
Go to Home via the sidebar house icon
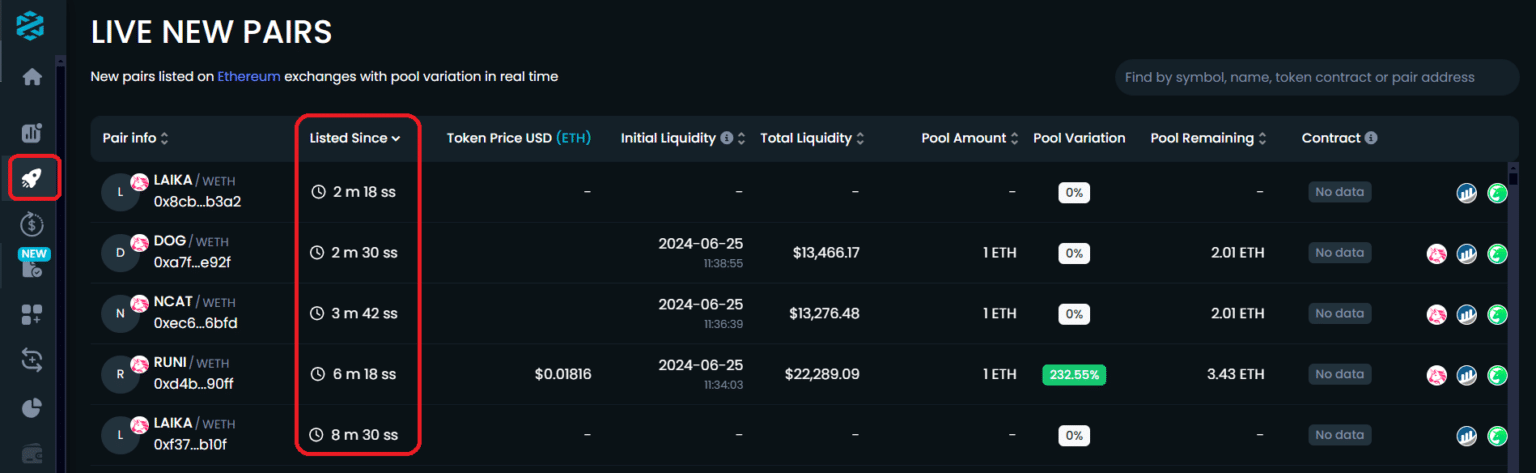[x=32, y=77]
